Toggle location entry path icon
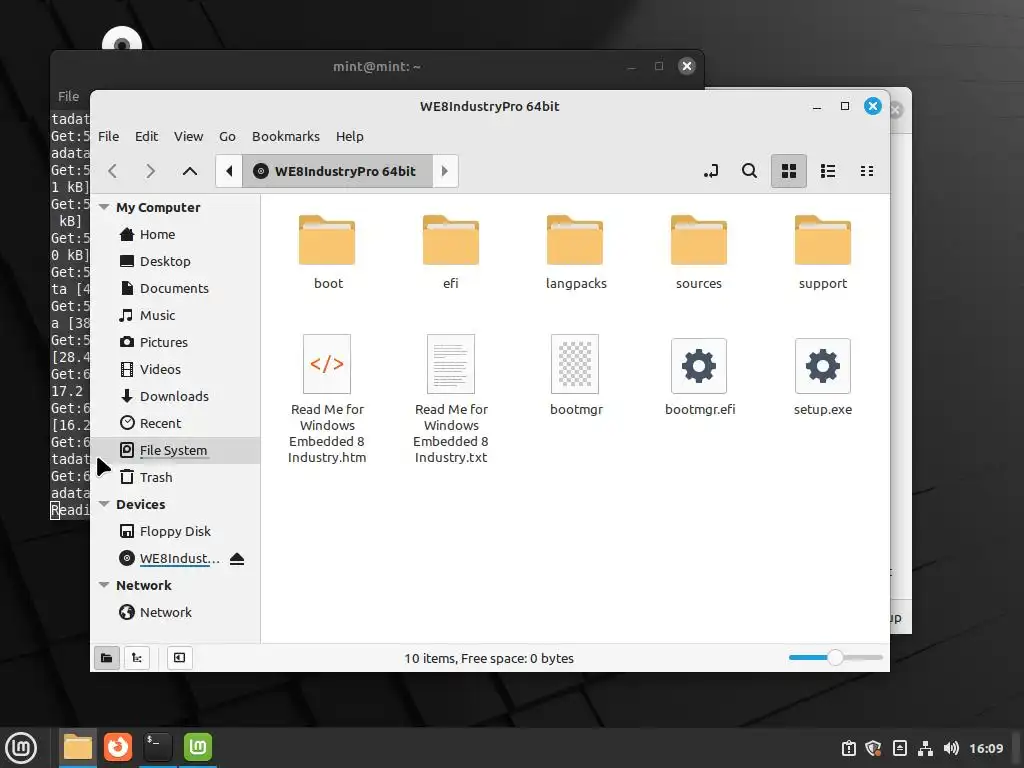1024x768 pixels. click(x=711, y=171)
